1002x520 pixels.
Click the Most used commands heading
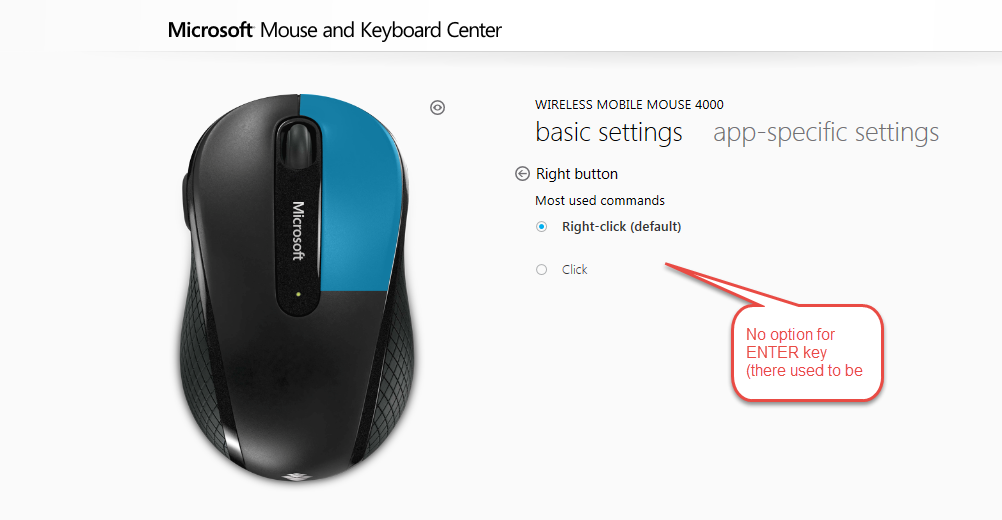[x=599, y=201]
